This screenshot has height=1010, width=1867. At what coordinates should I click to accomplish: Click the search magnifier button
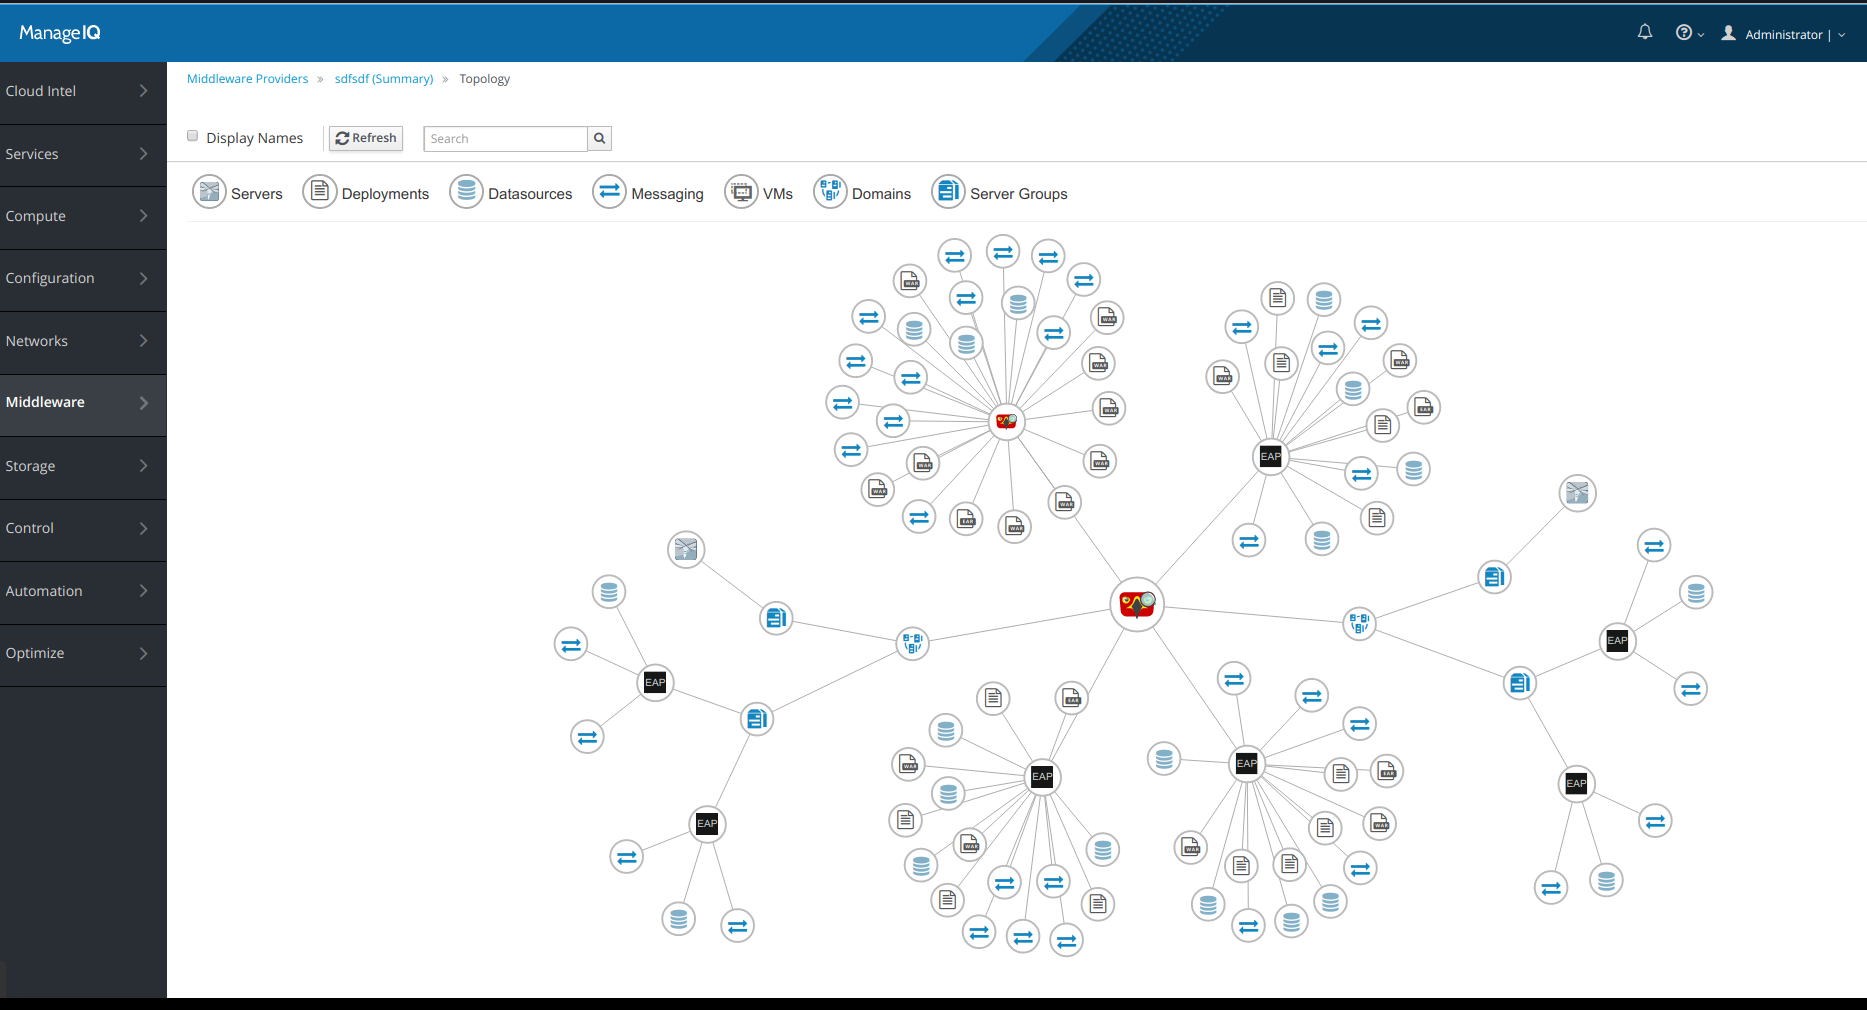(599, 139)
